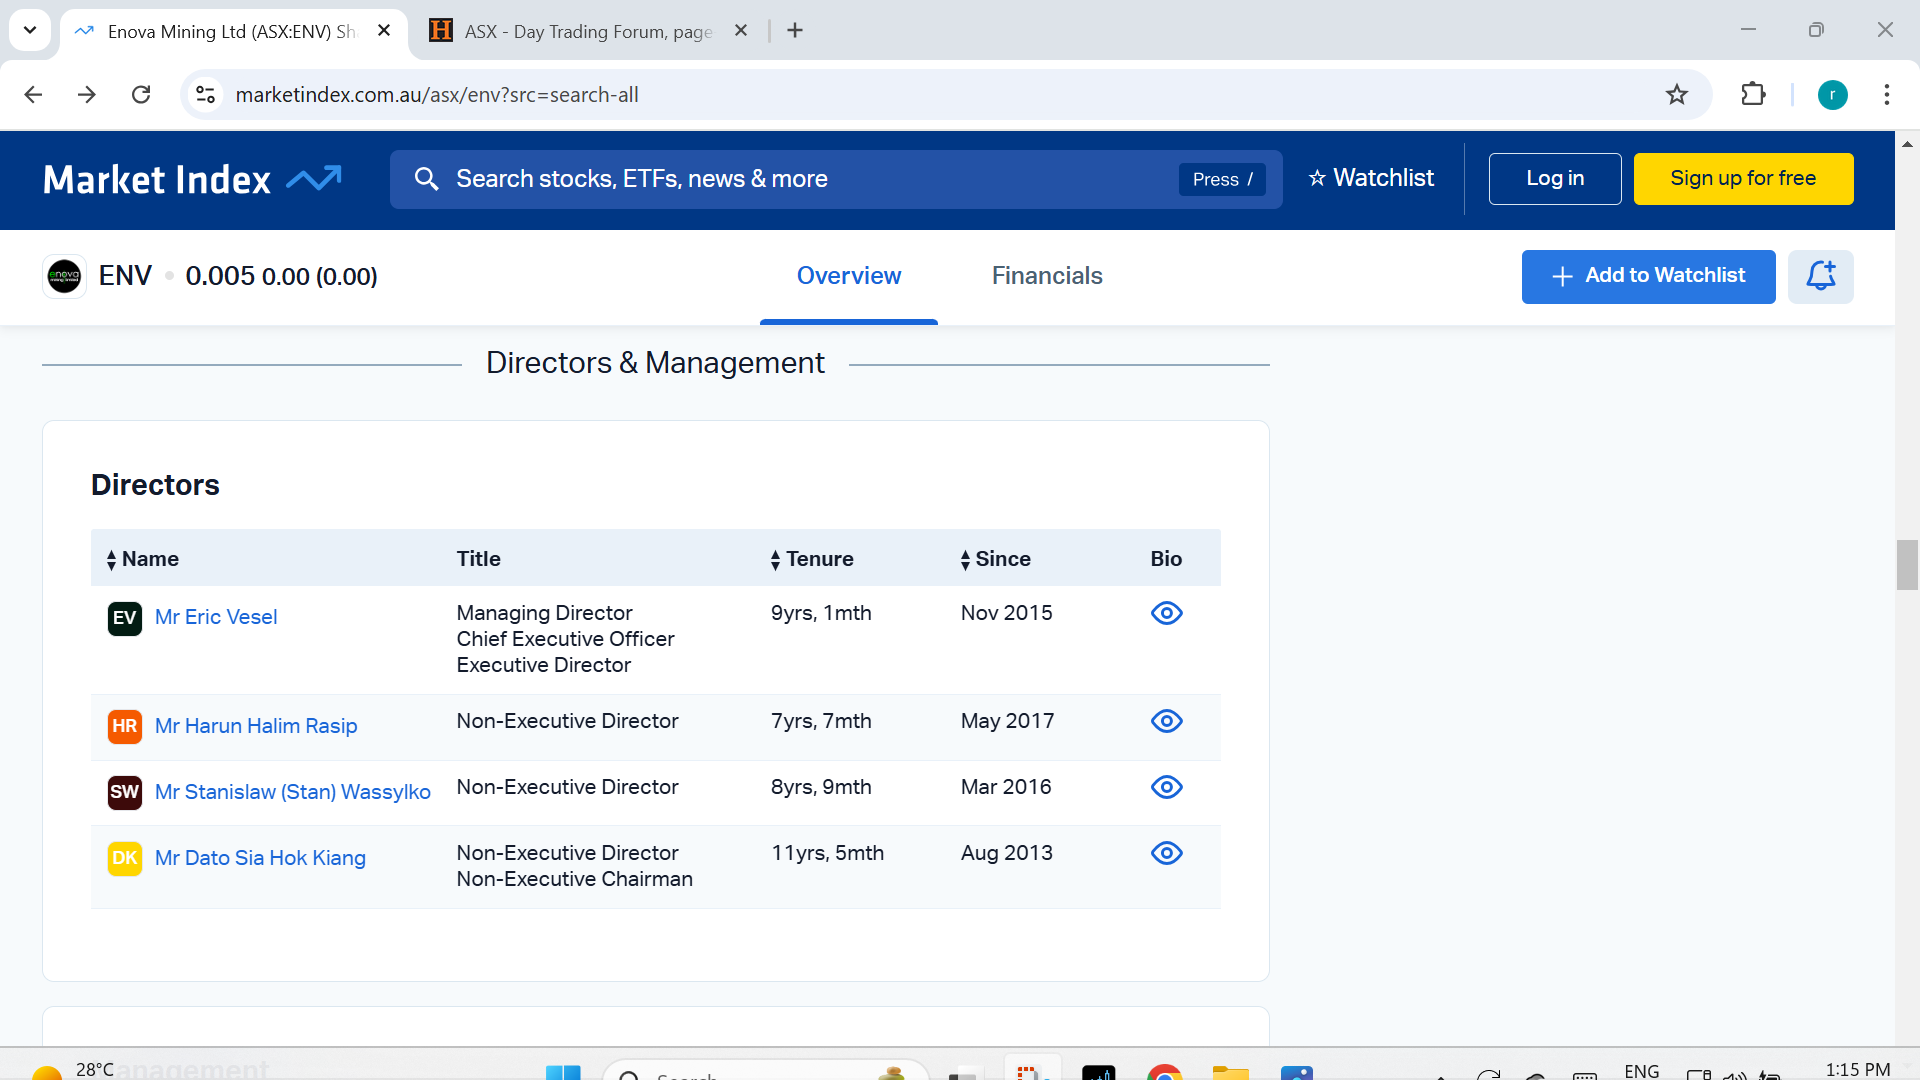Reload the current page
Screen dimensions: 1920x1080
141,95
